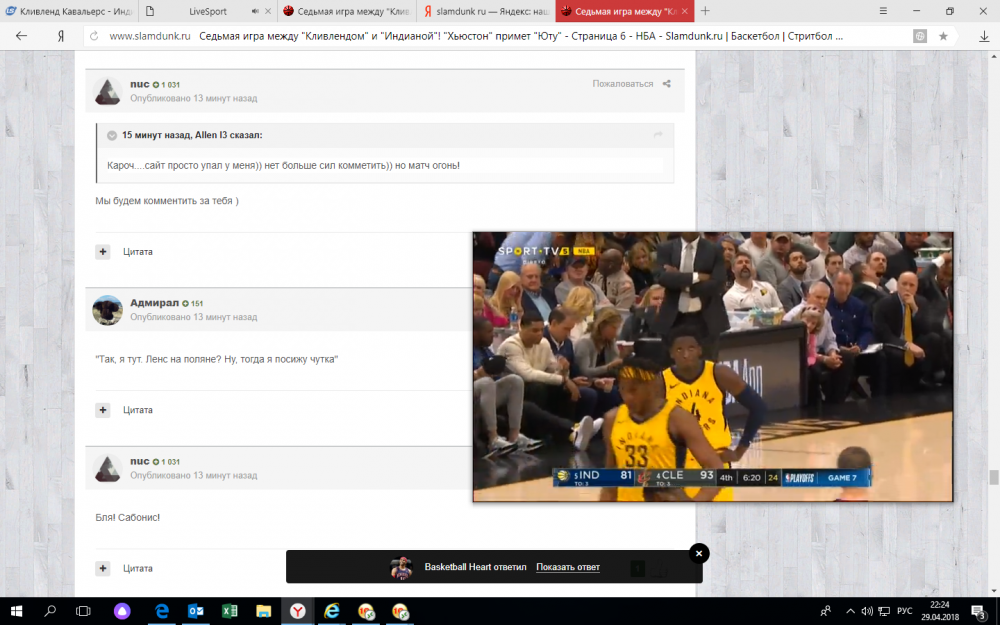The width and height of the screenshot is (1000, 625).
Task: Switch to the LiveSport tab
Action: click(210, 11)
